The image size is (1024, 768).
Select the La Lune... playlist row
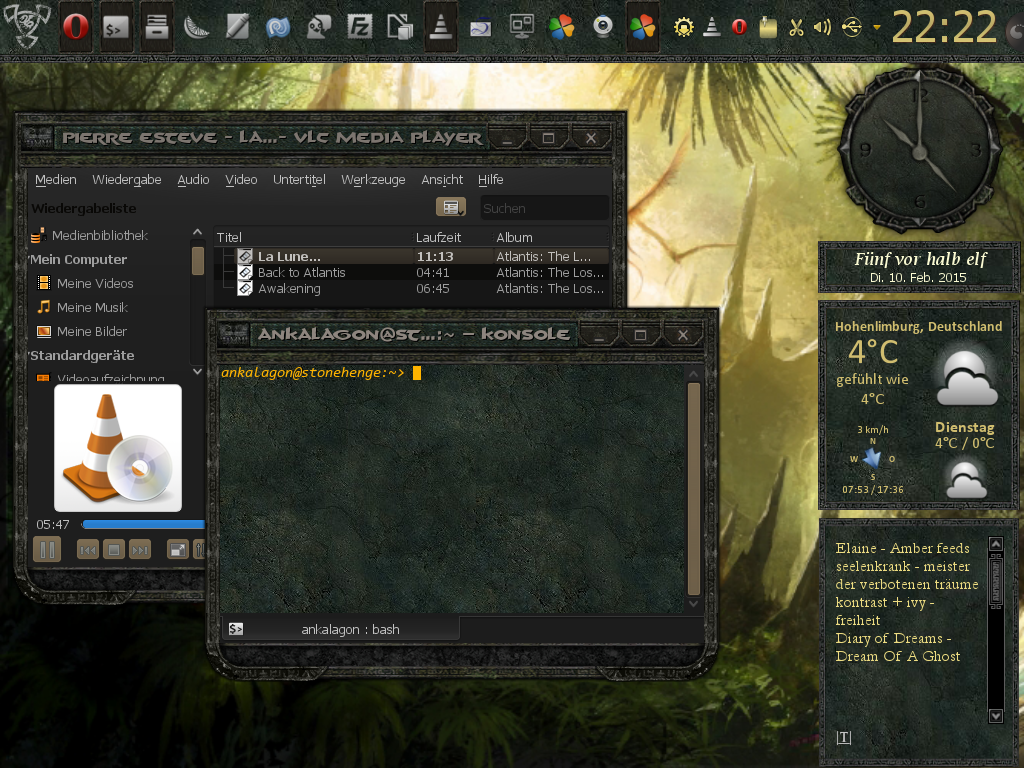411,256
